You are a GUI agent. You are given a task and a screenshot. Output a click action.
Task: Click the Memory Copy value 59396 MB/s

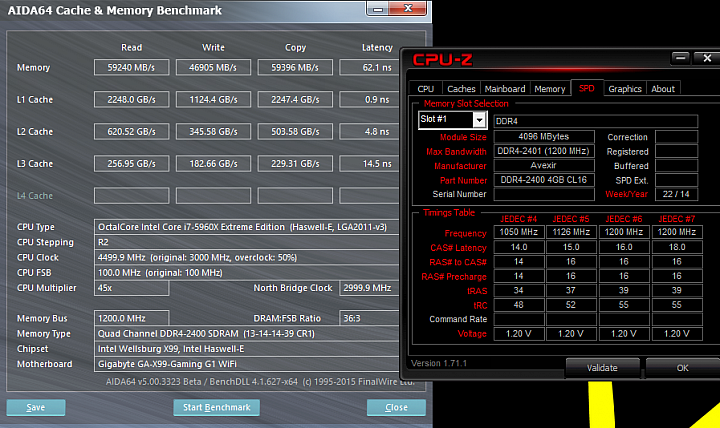click(295, 68)
